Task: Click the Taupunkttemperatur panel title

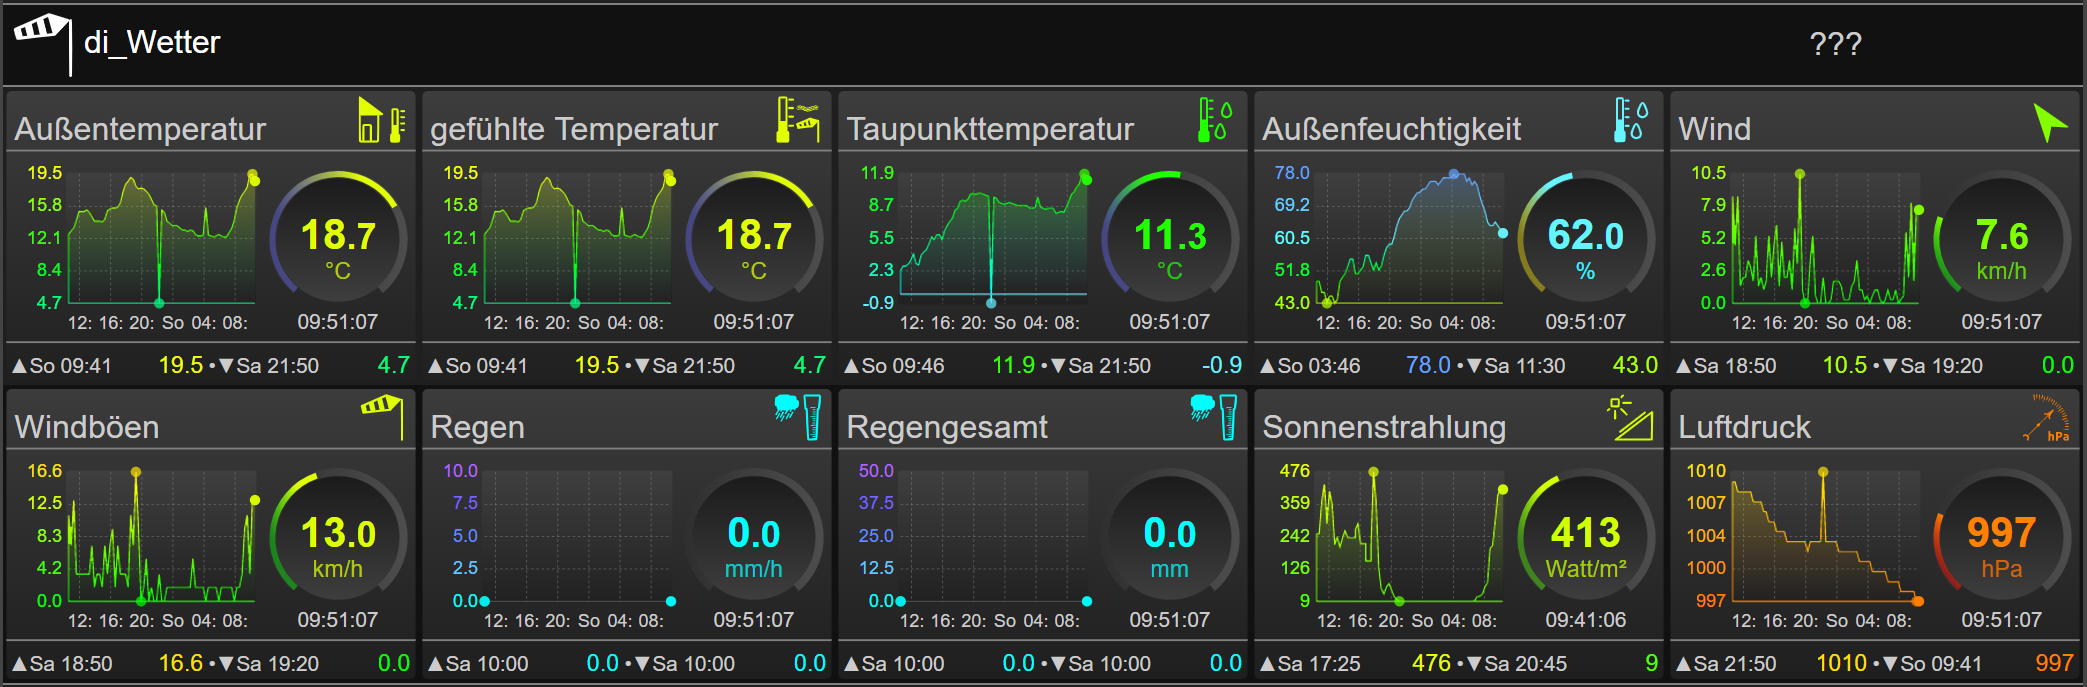Action: pos(990,129)
